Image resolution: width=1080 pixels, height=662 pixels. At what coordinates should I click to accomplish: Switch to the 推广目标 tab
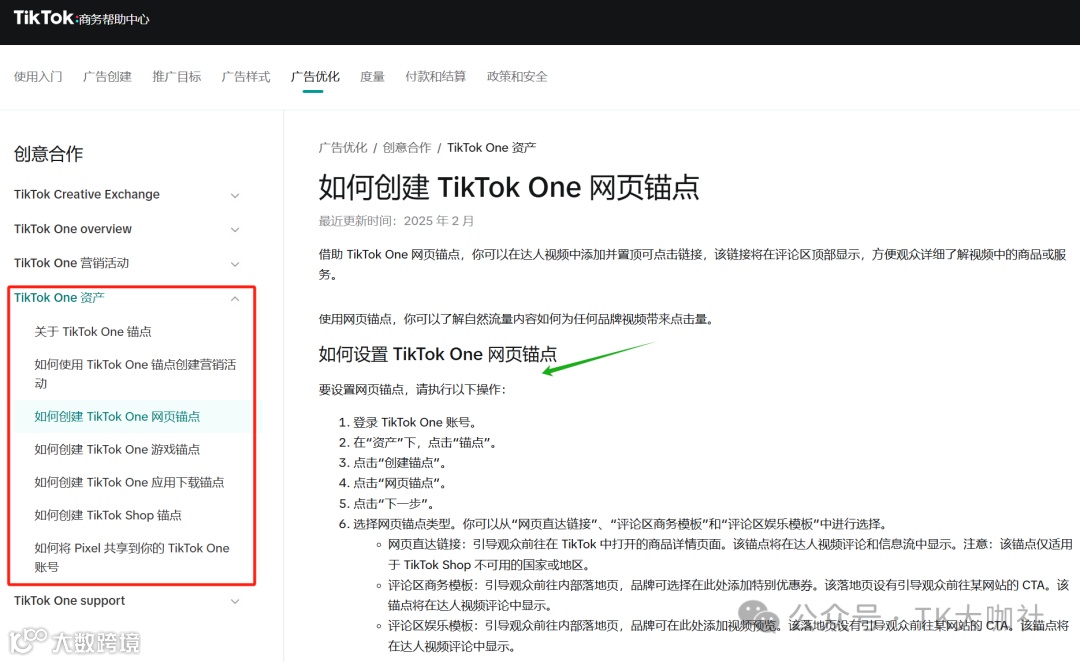click(176, 76)
